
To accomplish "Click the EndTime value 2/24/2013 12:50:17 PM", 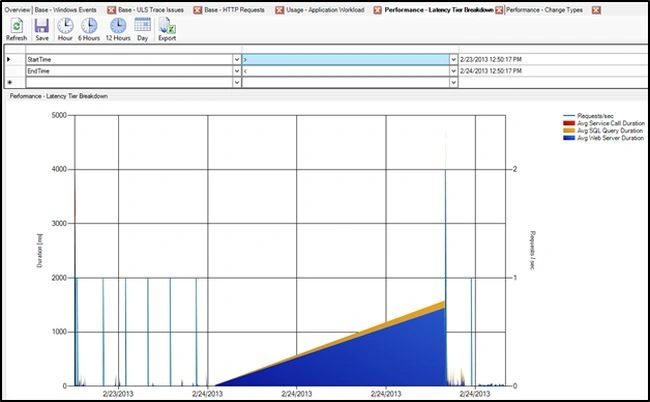I will (x=491, y=71).
